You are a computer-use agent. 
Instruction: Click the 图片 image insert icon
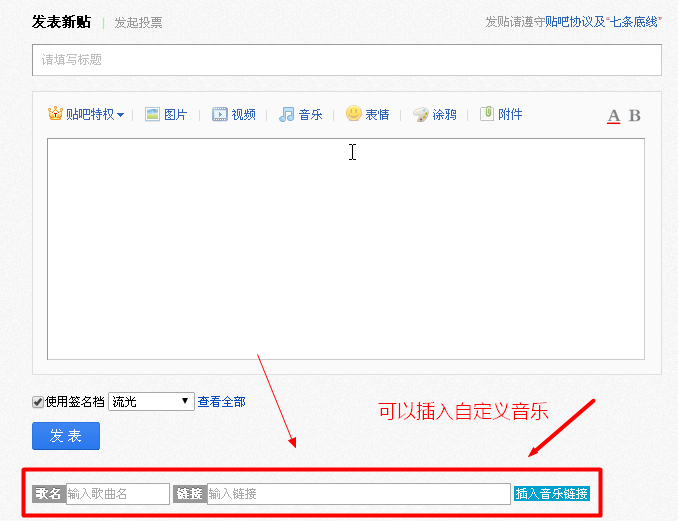pyautogui.click(x=153, y=114)
